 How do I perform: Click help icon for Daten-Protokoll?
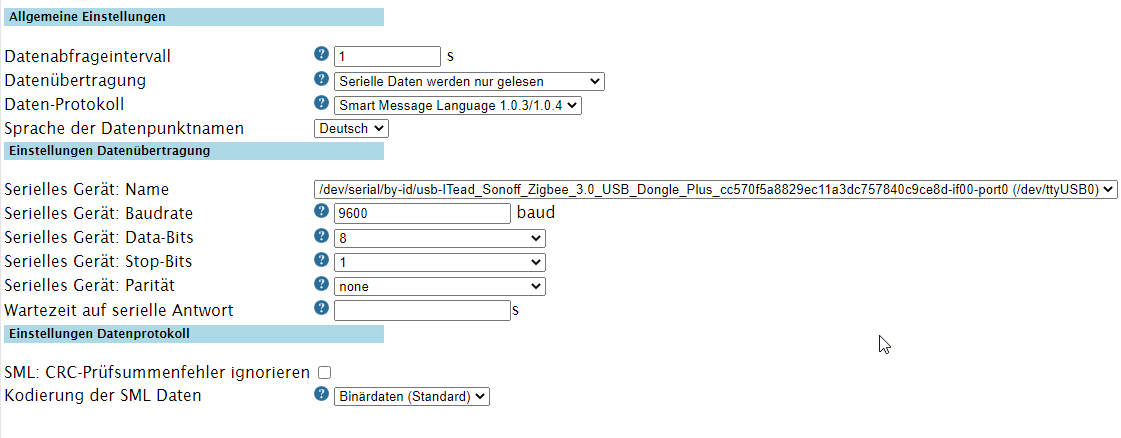coord(321,103)
